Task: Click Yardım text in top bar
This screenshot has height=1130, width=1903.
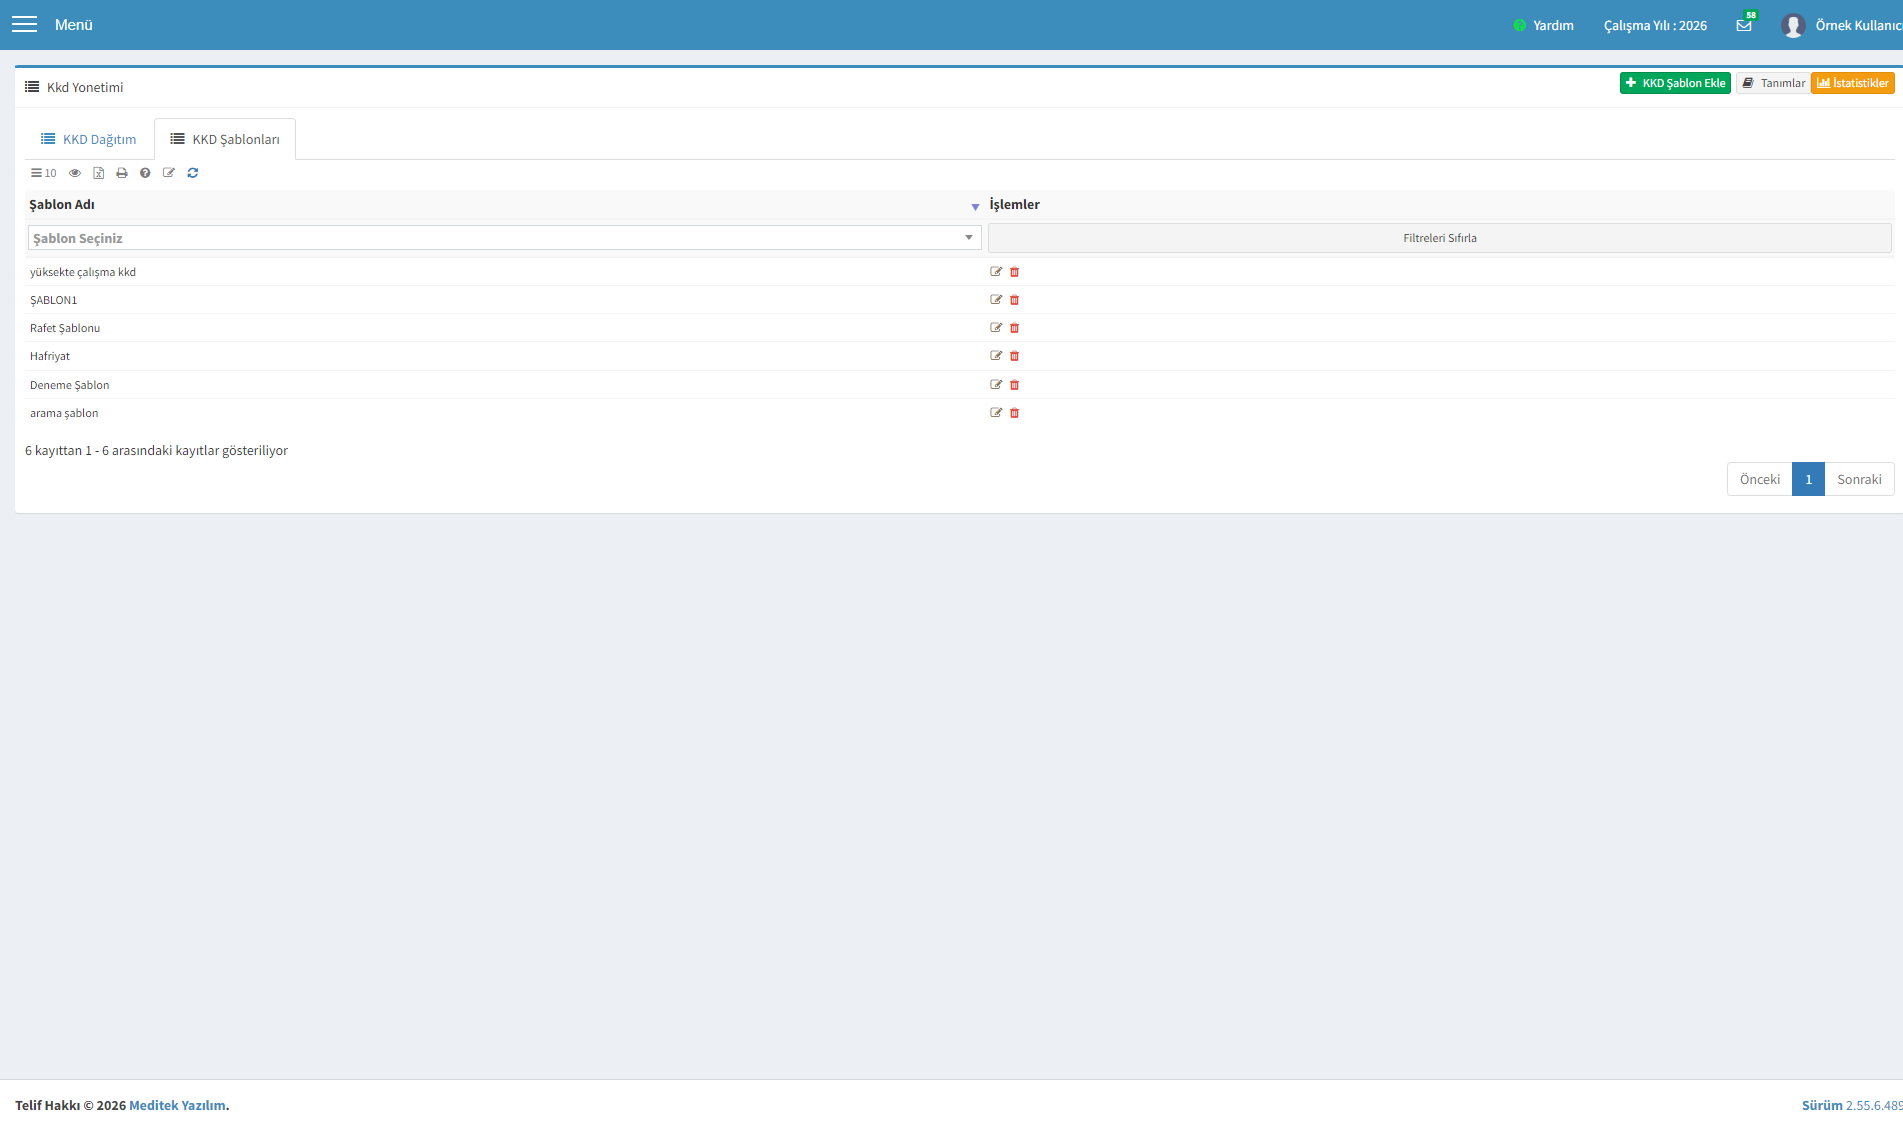Action: pos(1553,25)
